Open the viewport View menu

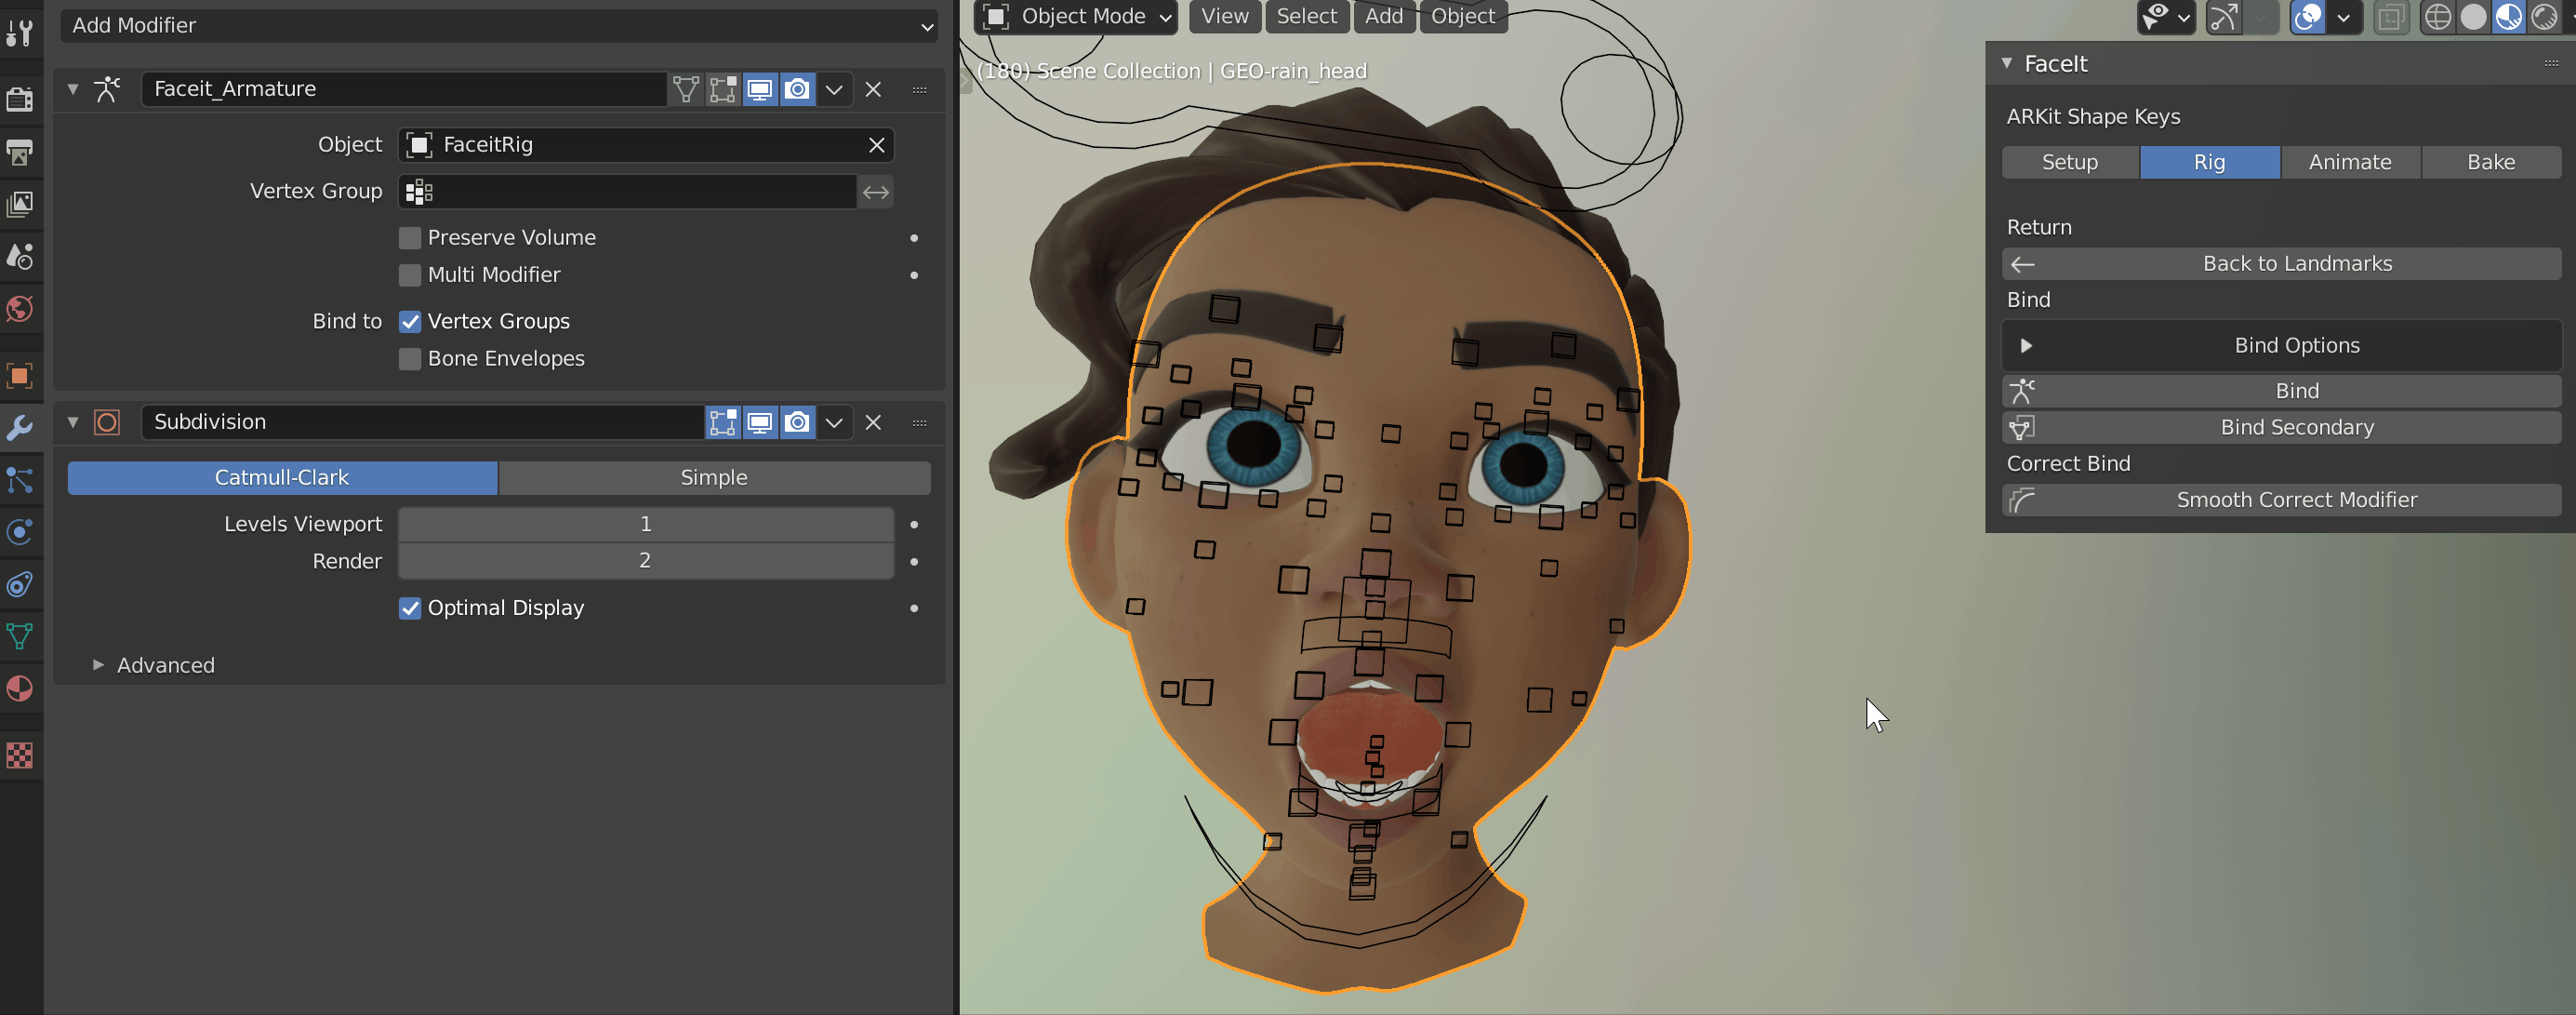(x=1225, y=16)
